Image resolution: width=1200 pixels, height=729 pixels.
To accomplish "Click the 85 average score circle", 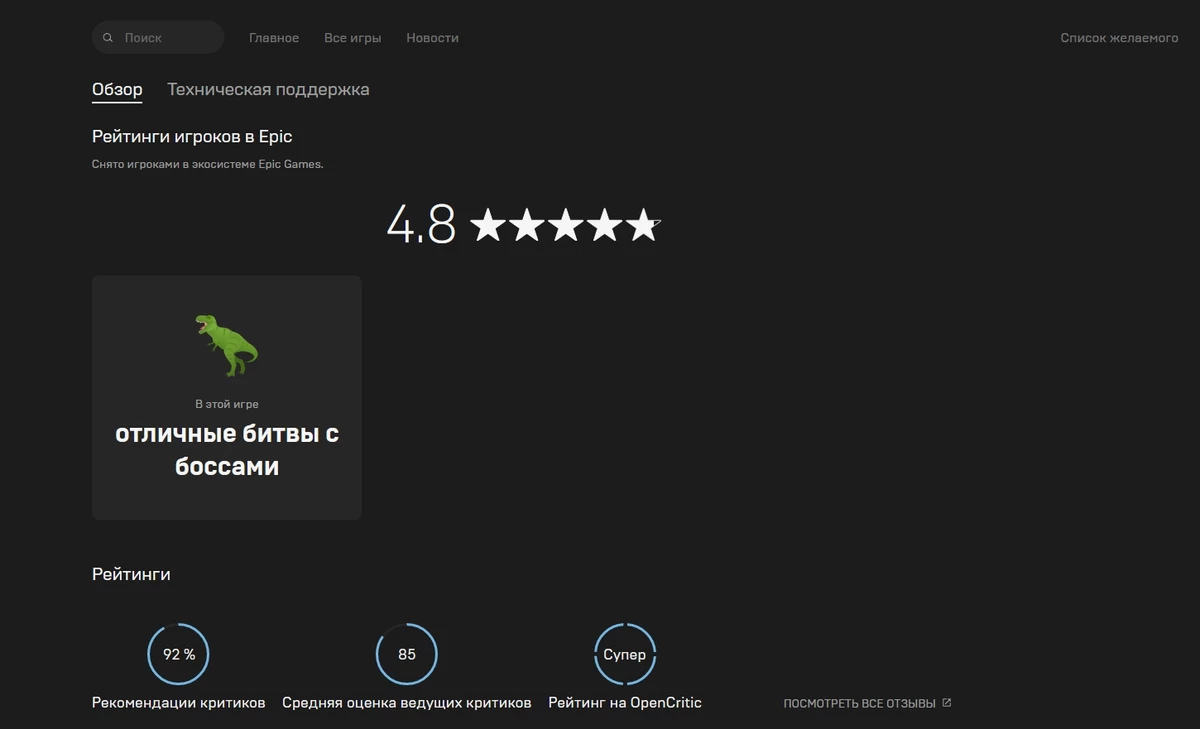I will [x=406, y=654].
